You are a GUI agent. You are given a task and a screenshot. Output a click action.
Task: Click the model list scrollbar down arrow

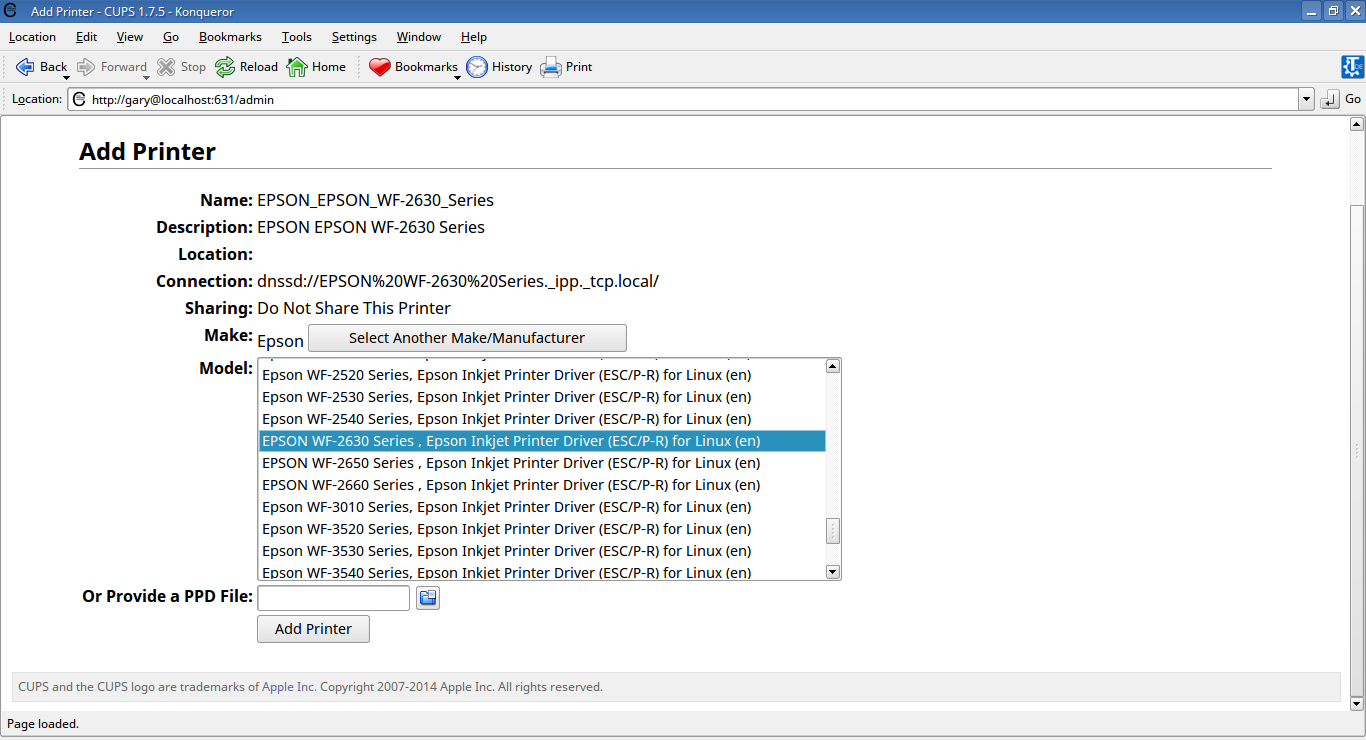tap(832, 572)
